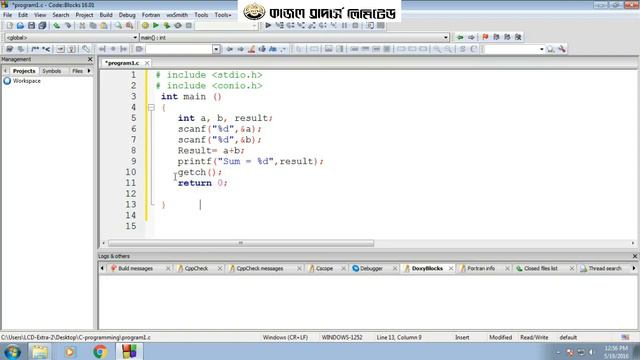Image resolution: width=640 pixels, height=360 pixels.
Task: Open Find with the magnifier icon
Action: 118,26
